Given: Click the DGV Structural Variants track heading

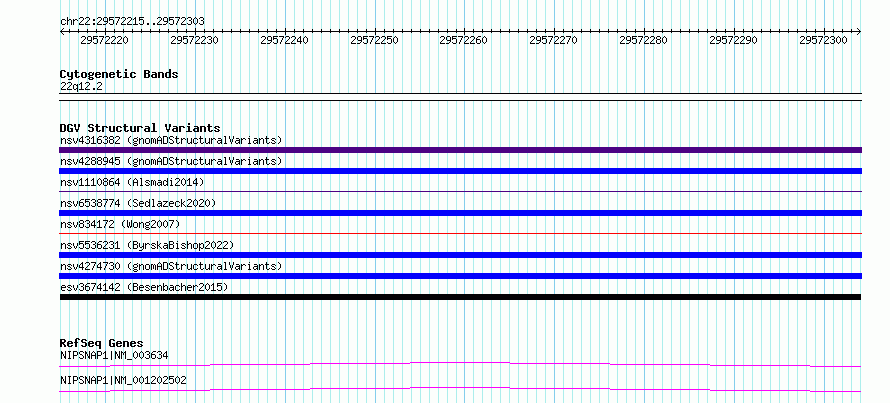Looking at the screenshot, I should coord(140,128).
